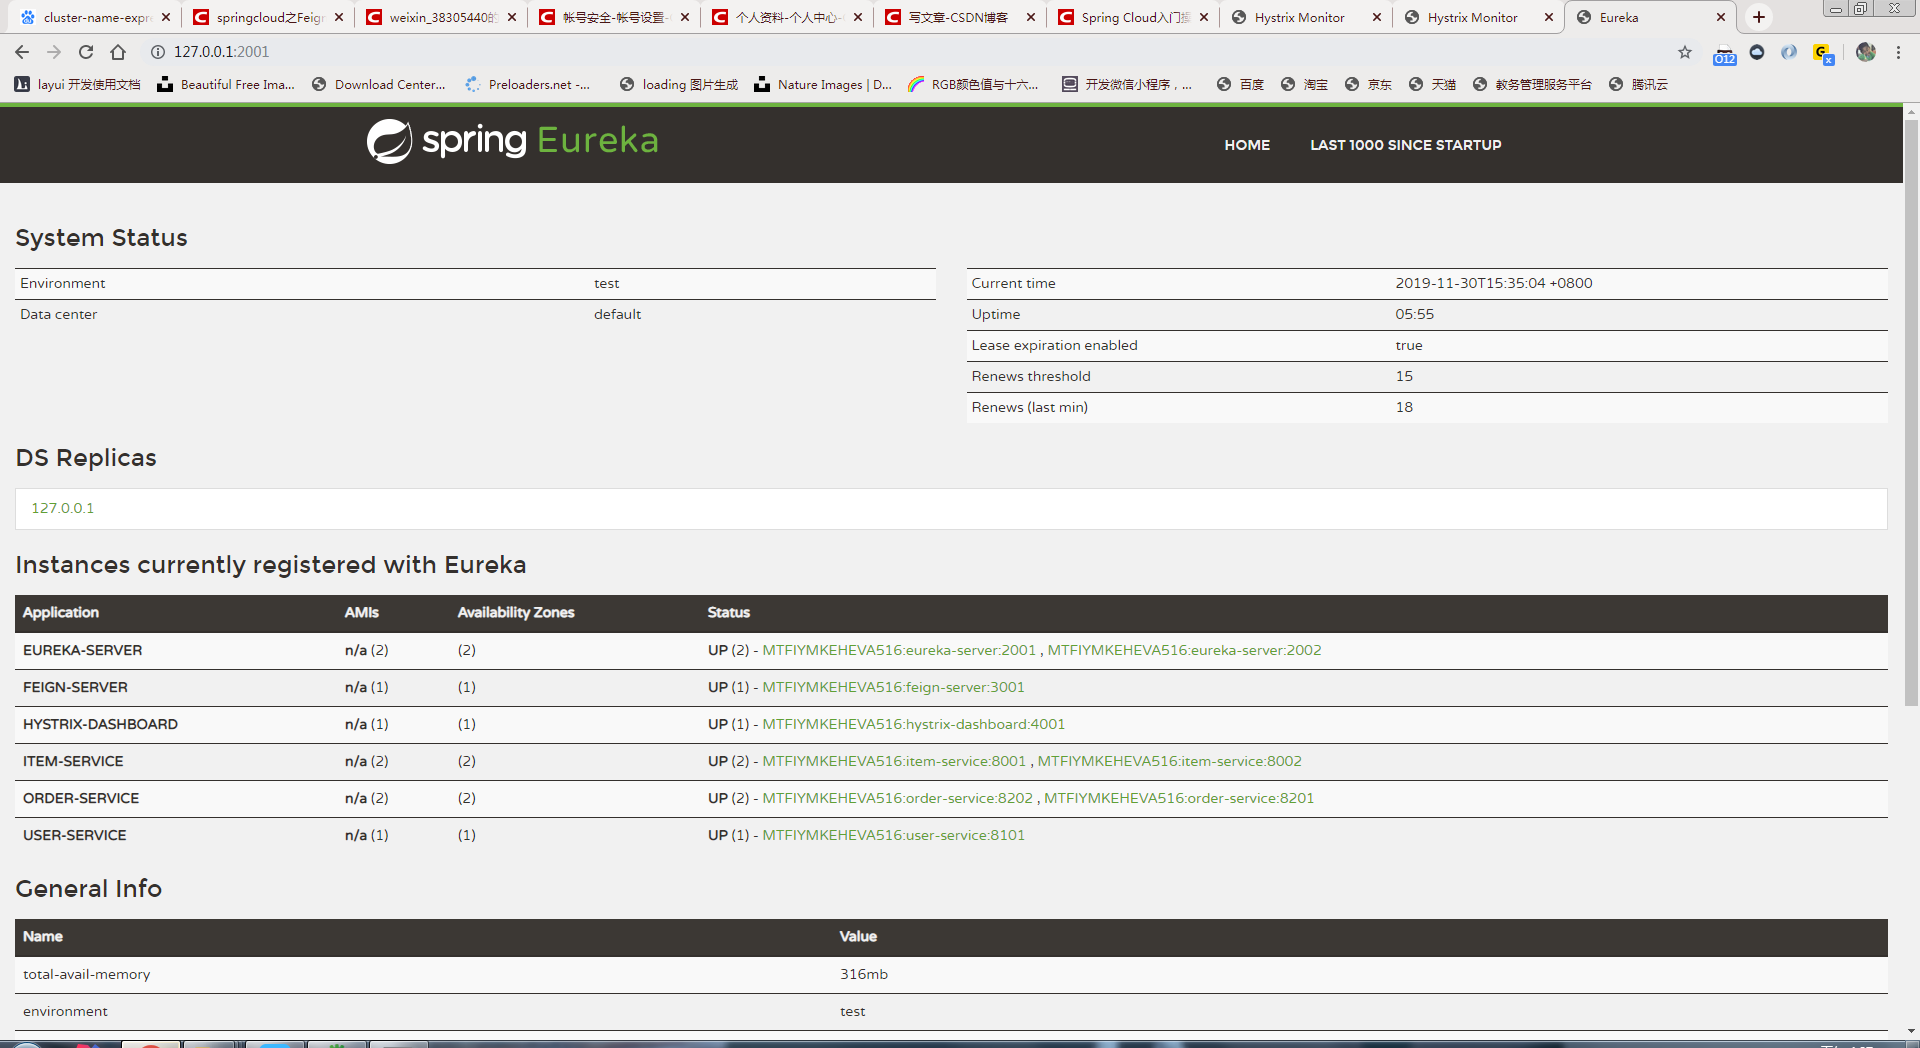Open the item-service:8001 instance link

[x=894, y=761]
